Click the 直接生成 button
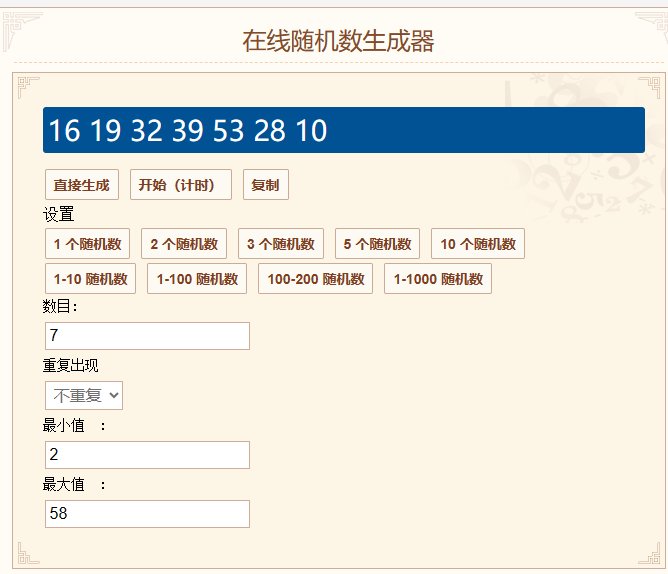This screenshot has width=668, height=574. [82, 185]
